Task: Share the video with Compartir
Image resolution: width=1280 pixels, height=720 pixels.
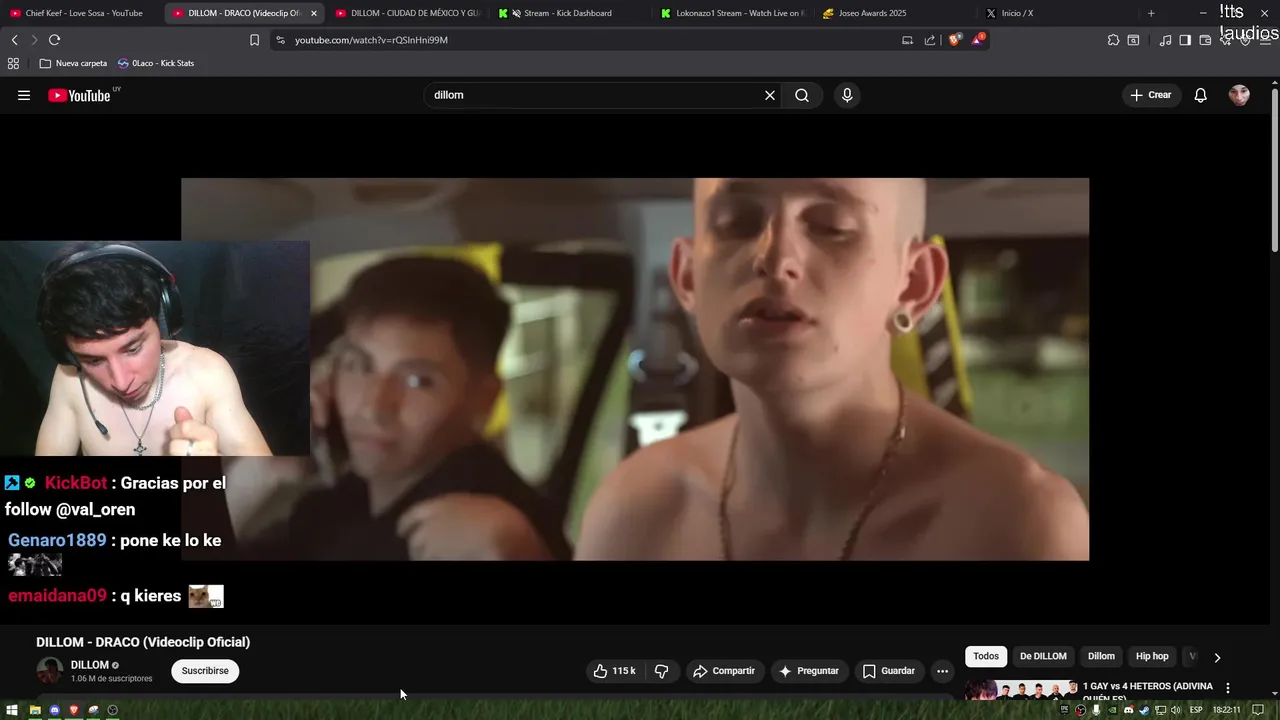Action: (724, 671)
